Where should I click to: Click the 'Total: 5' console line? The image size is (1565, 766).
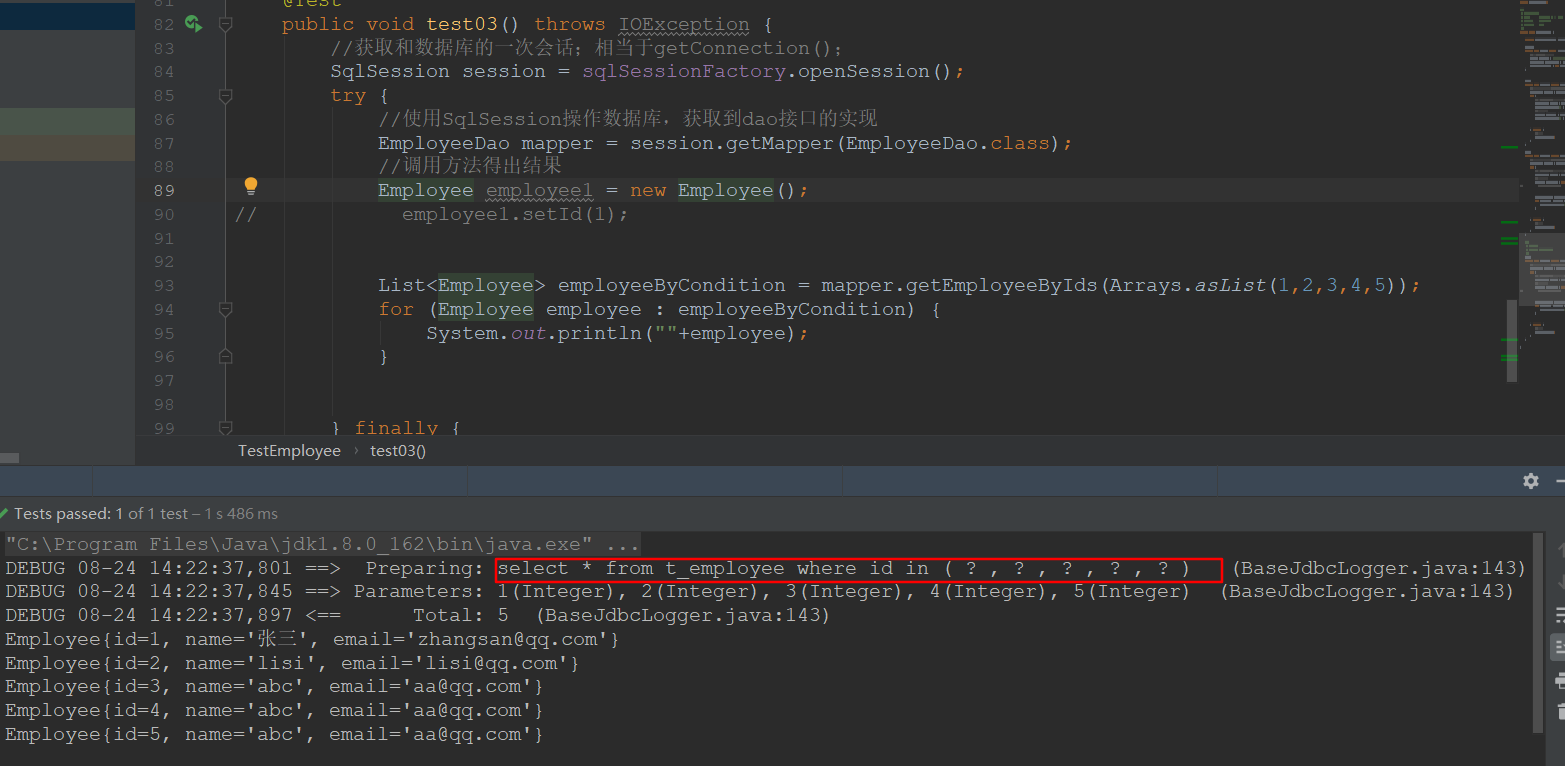pos(461,615)
